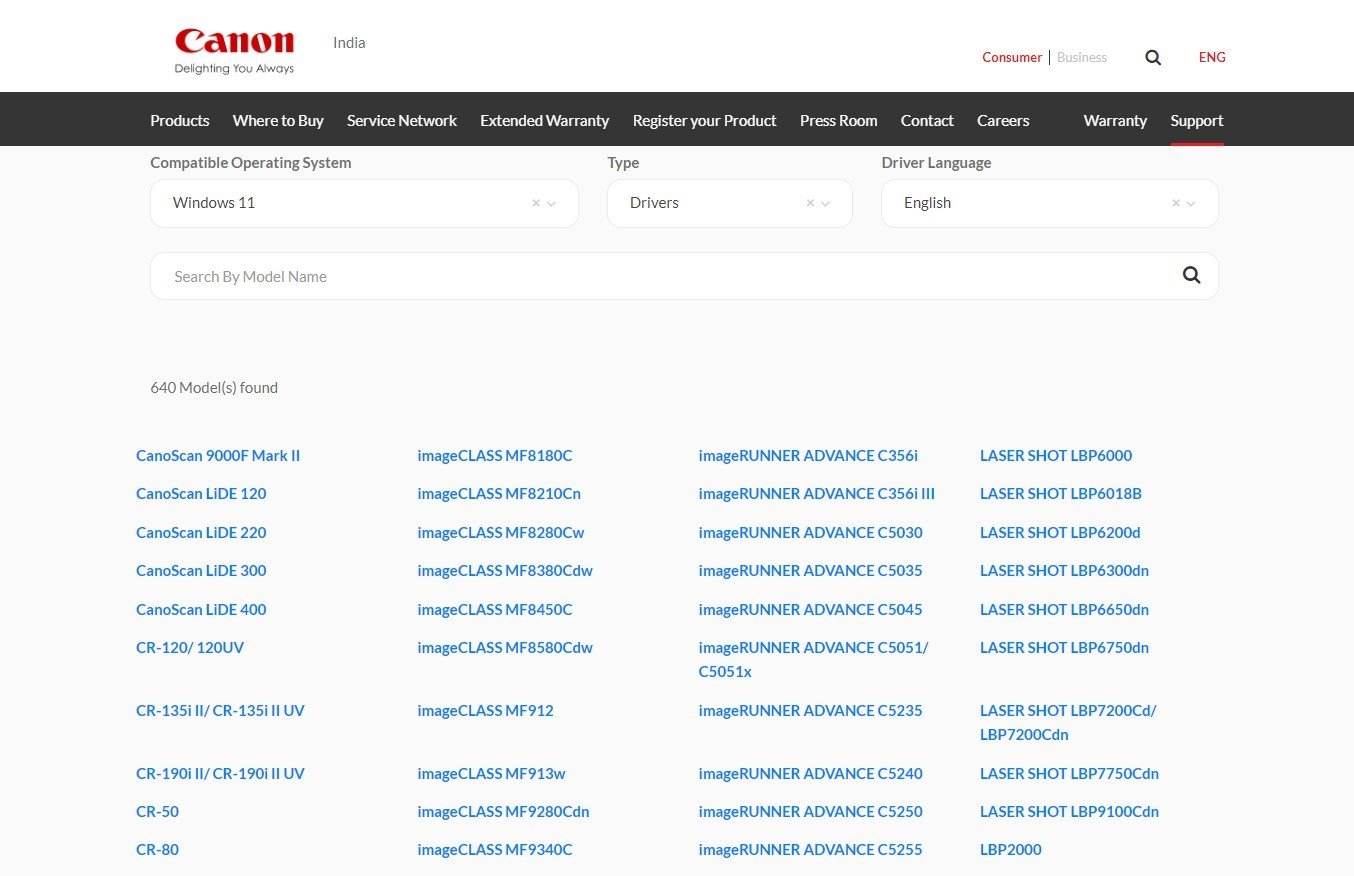Open imageRUNNER ADVANCE C5051/ C5051x
1354x876 pixels.
[814, 659]
